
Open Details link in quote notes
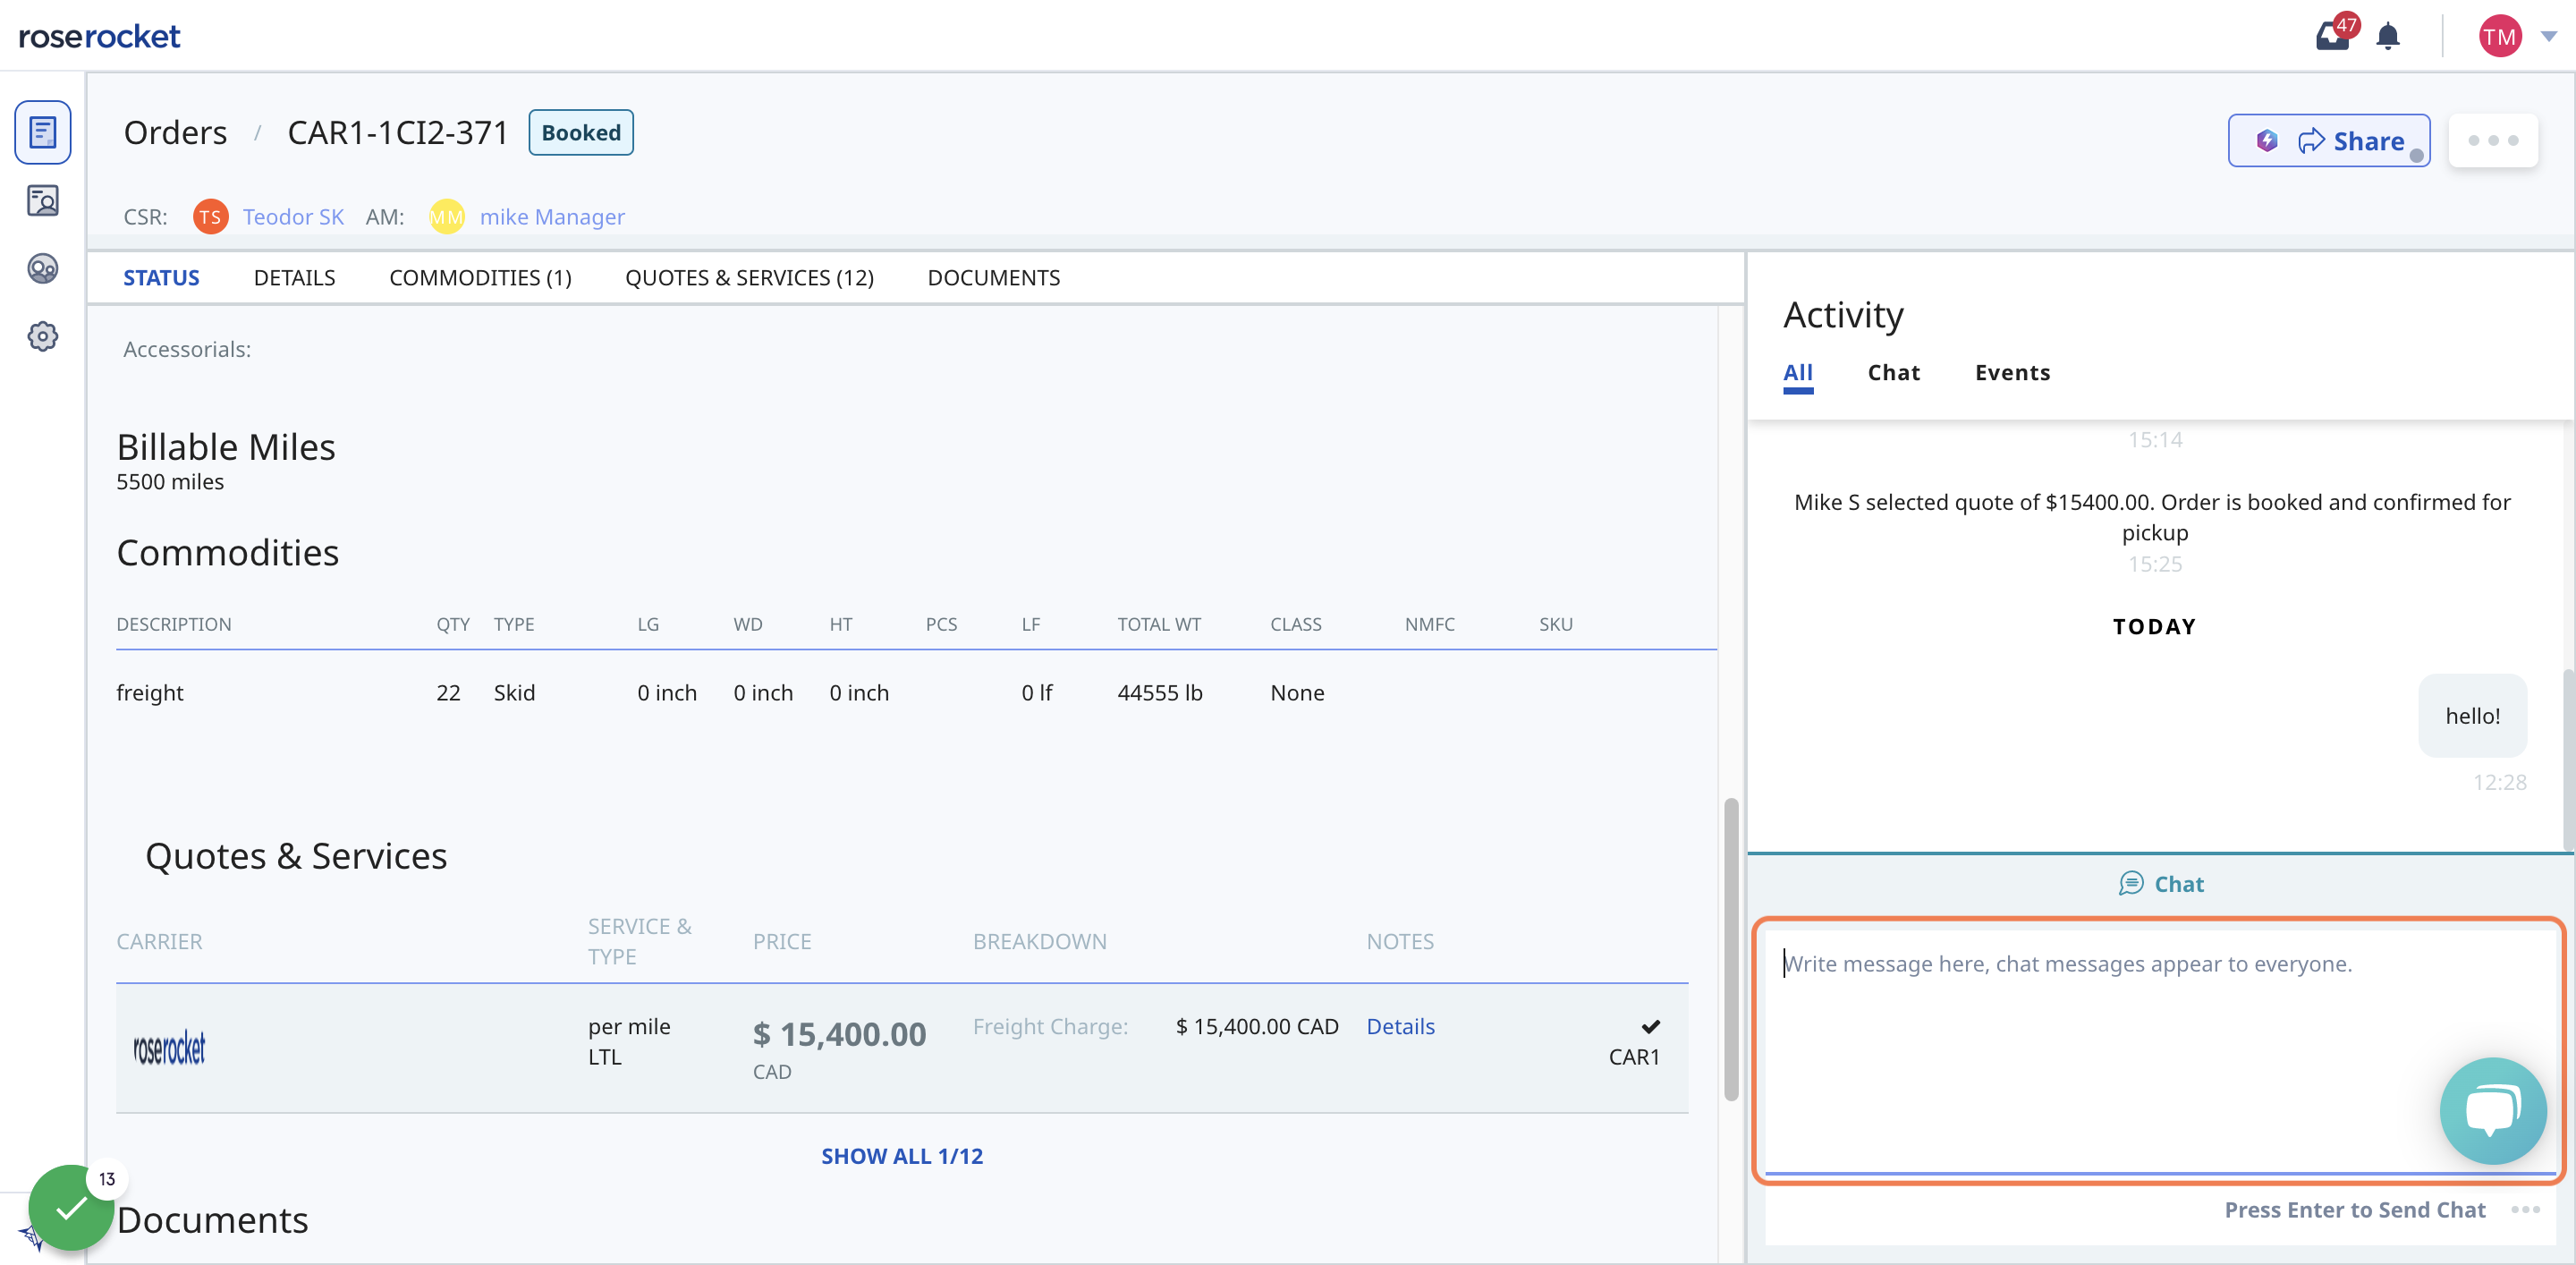tap(1400, 1027)
